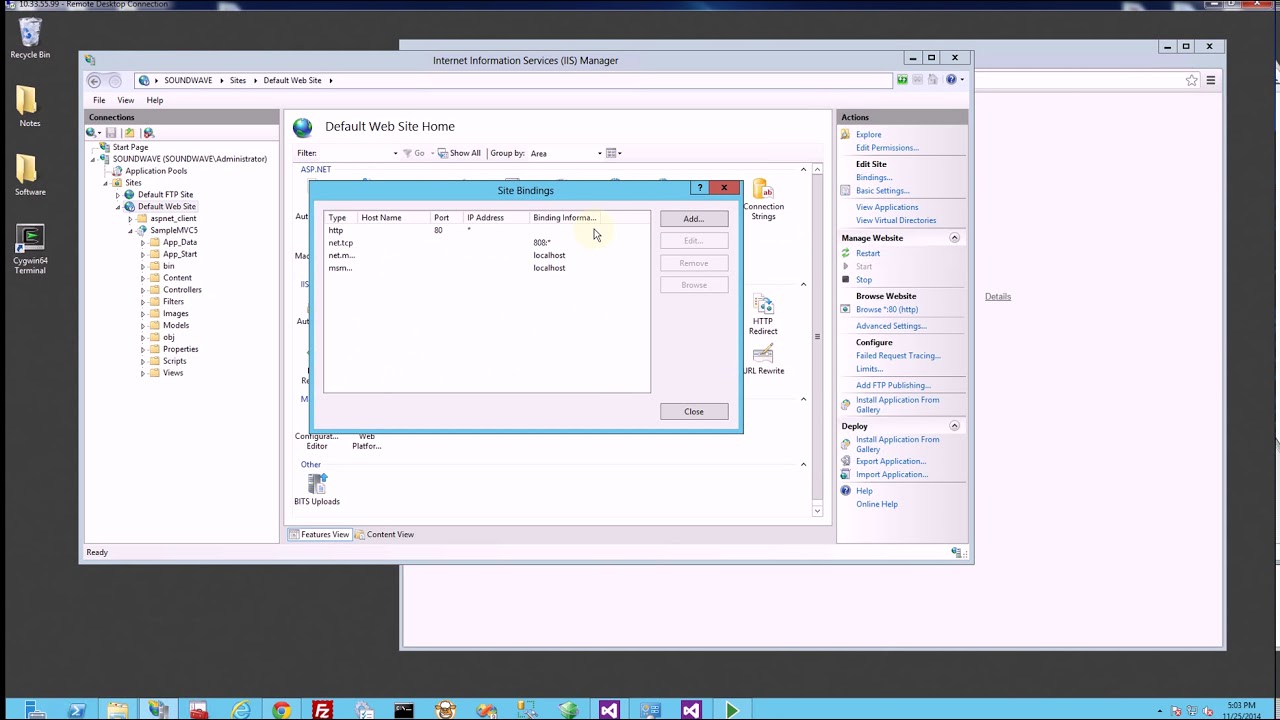This screenshot has height=720, width=1280.
Task: Open the BITS Uploads feature icon
Action: click(317, 490)
